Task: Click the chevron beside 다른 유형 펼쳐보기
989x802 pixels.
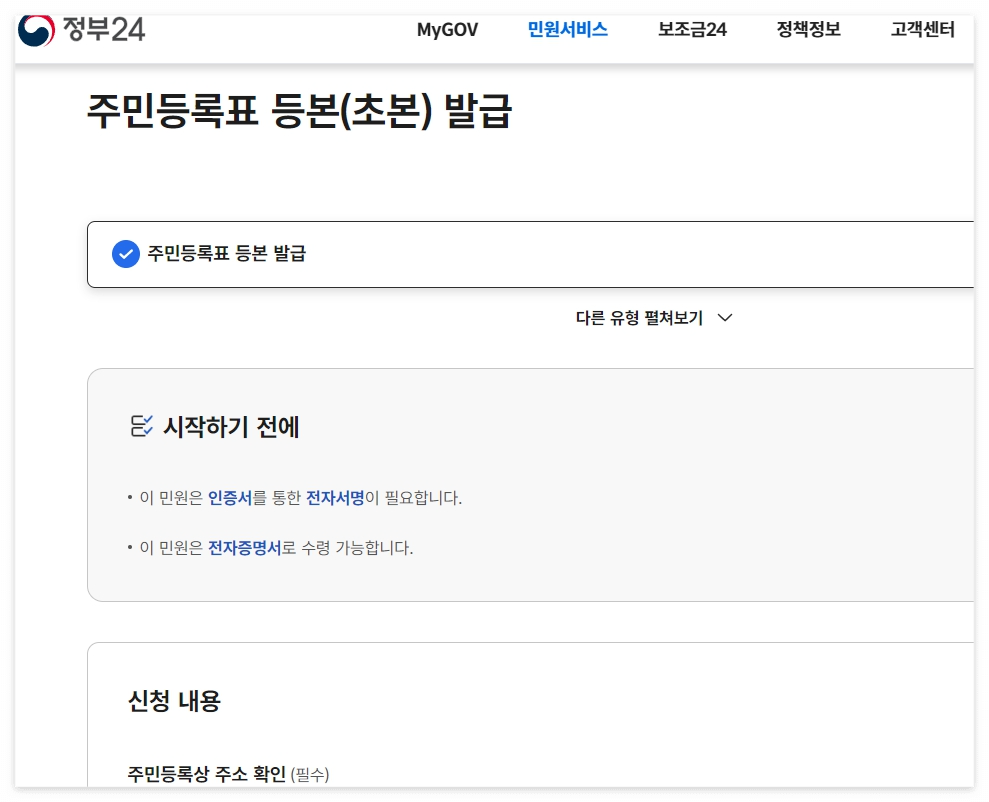Action: click(x=724, y=317)
